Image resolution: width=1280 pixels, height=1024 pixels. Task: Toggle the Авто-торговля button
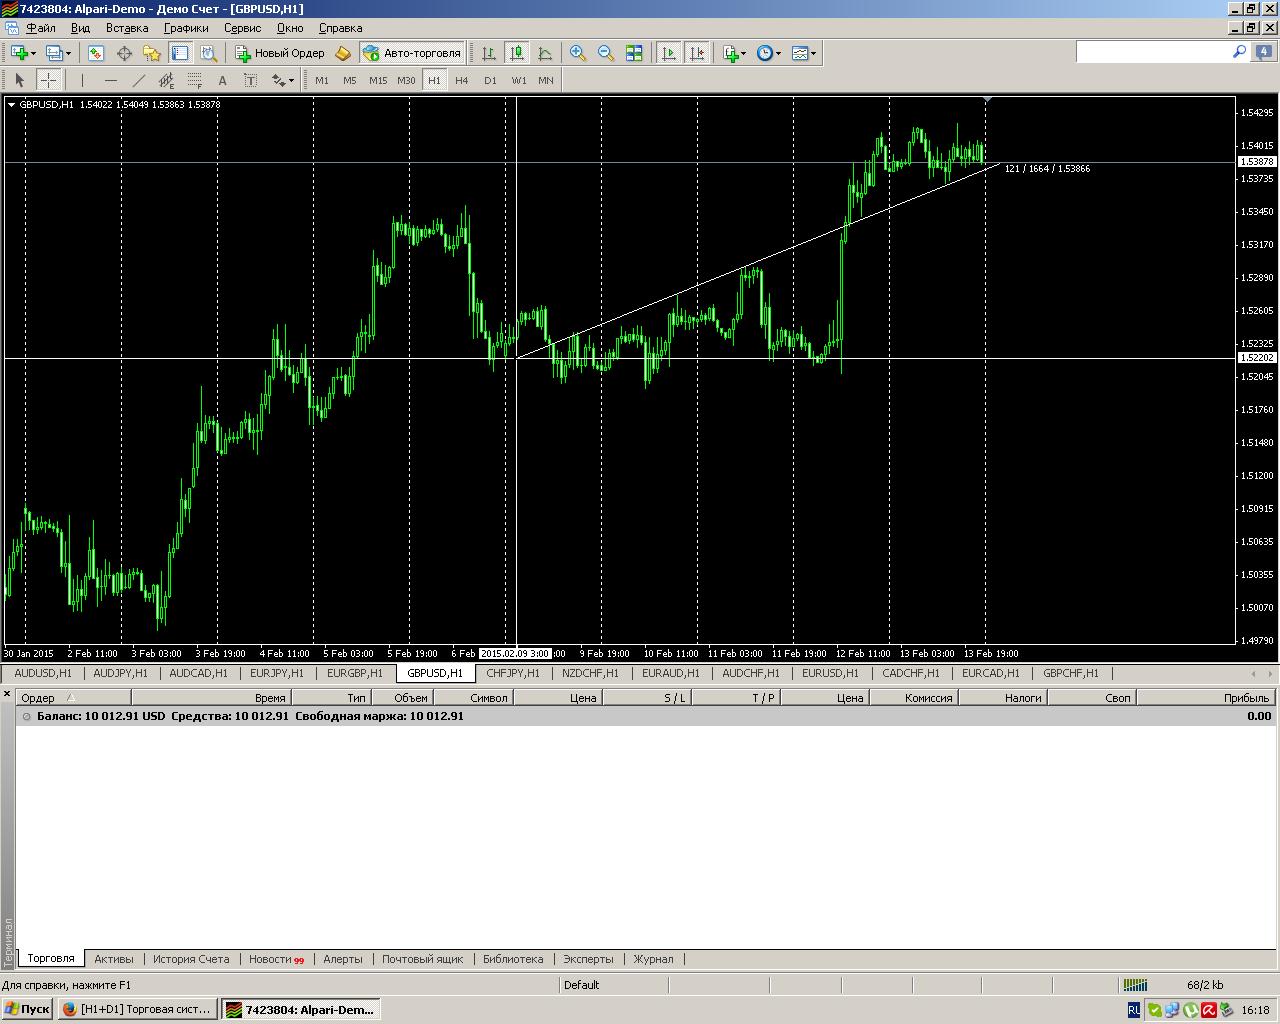(x=412, y=53)
